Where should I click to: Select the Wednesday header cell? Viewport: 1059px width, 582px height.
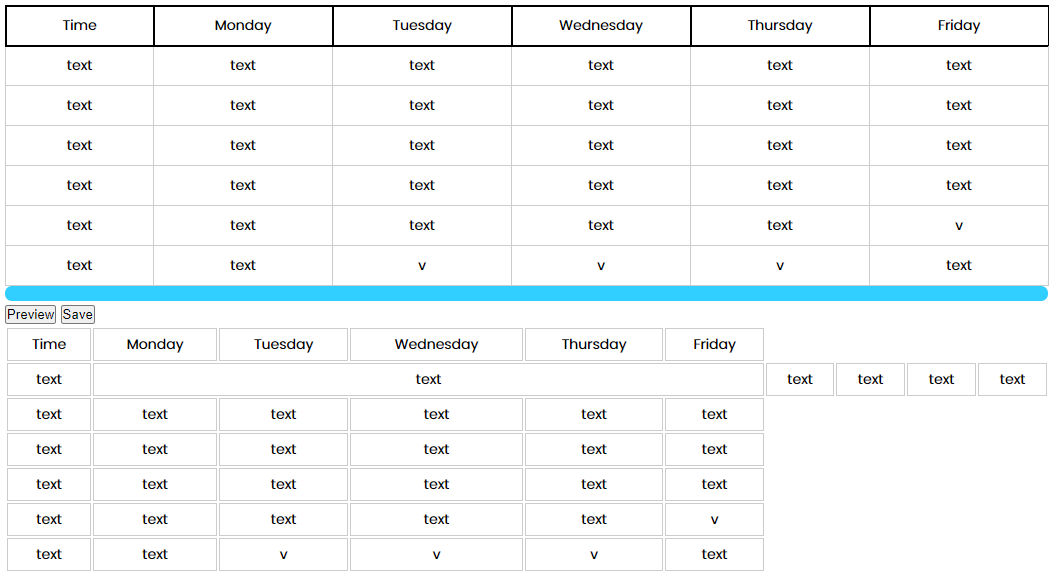[x=600, y=25]
